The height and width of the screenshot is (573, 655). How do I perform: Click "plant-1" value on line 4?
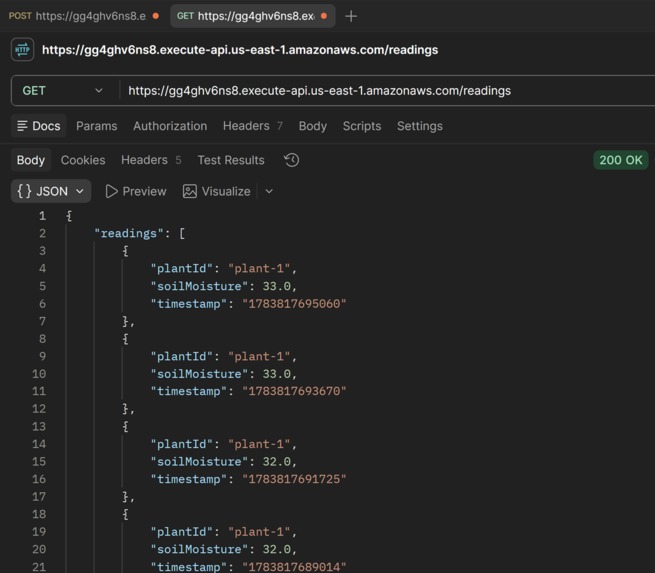pyautogui.click(x=259, y=269)
